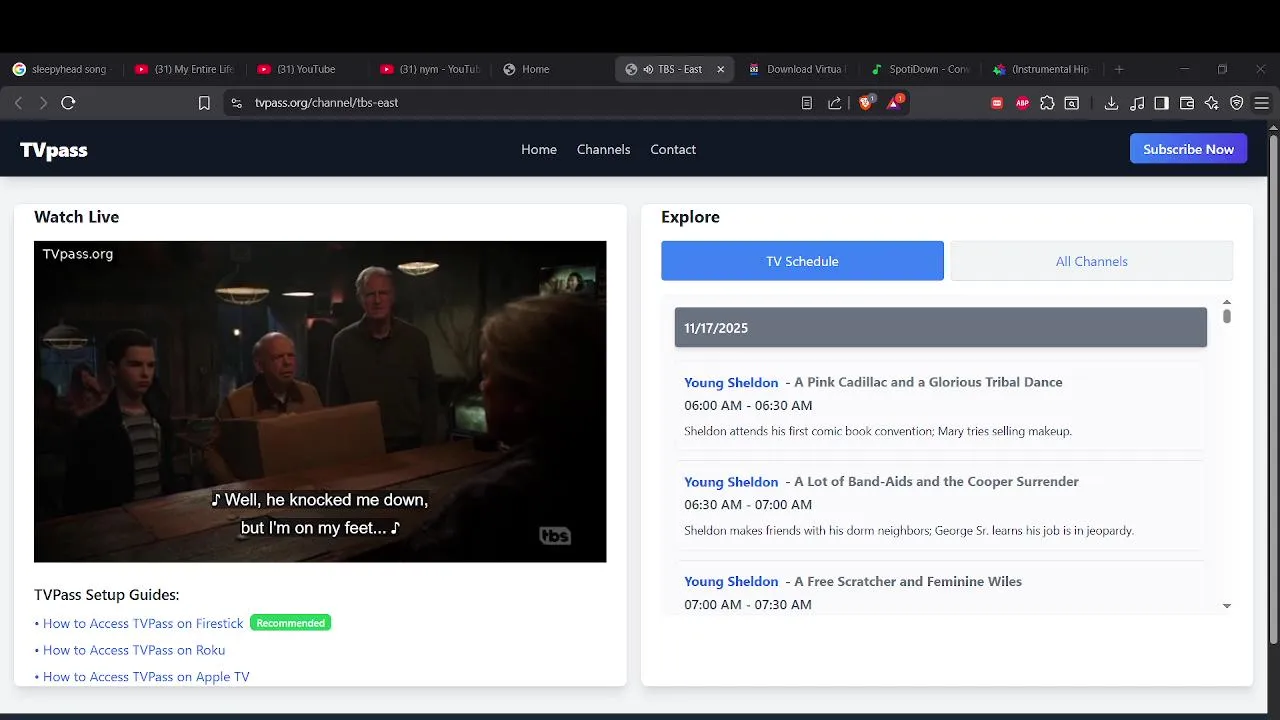
Task: Click the browser forward arrow
Action: (42, 103)
